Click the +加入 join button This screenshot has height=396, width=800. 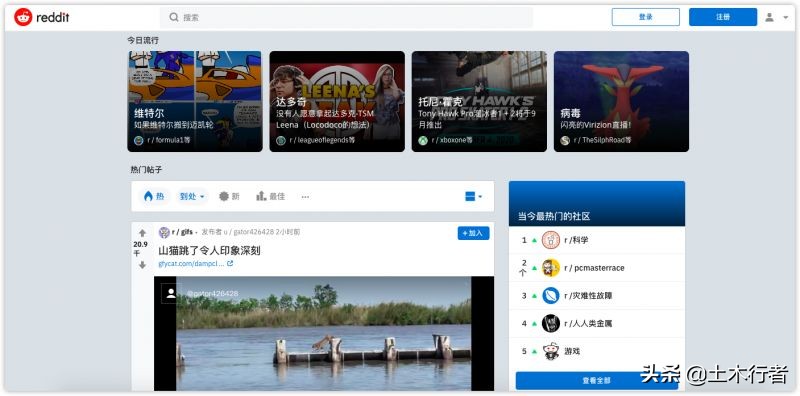[473, 233]
